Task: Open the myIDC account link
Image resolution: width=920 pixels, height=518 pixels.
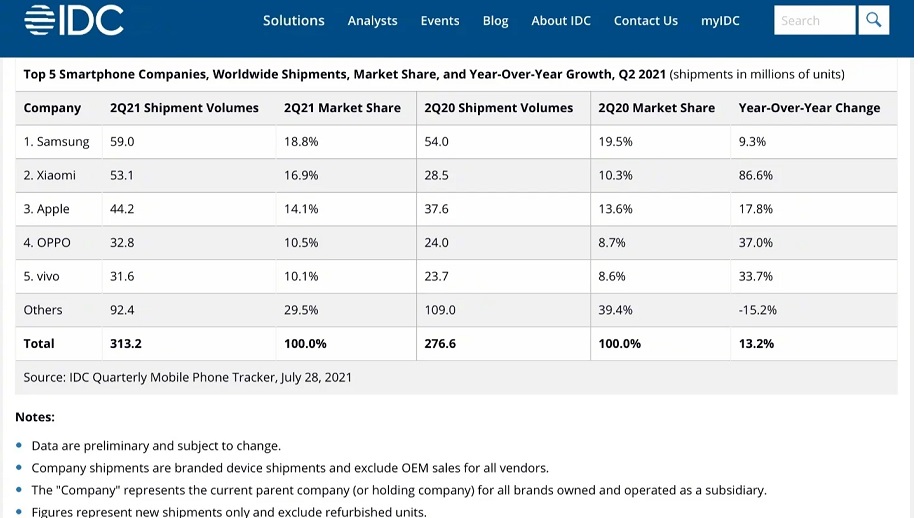Action: tap(720, 21)
